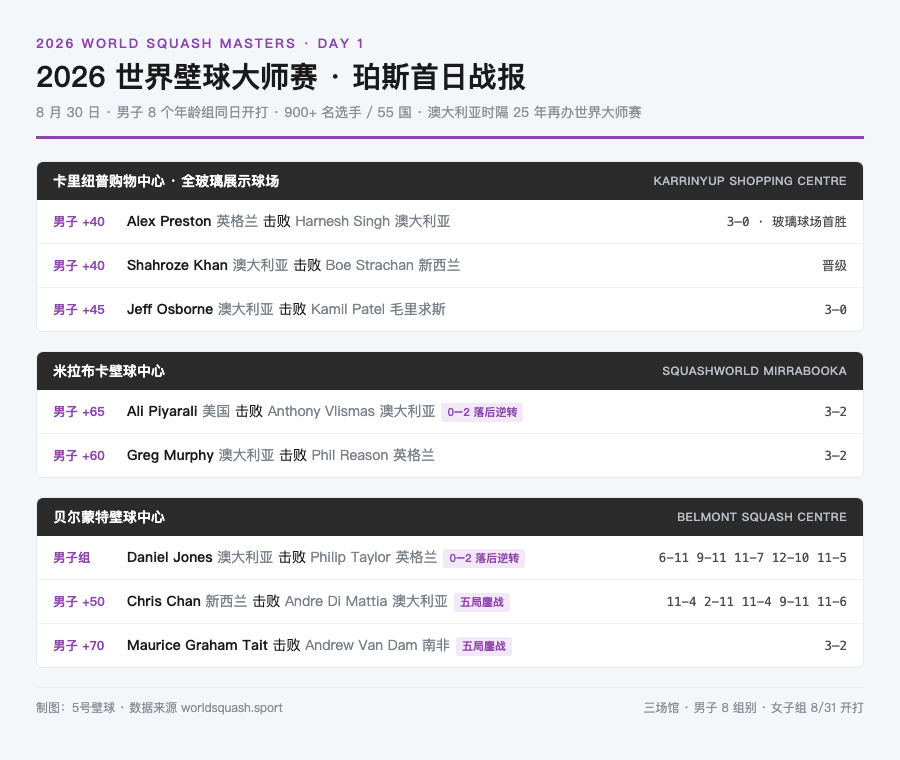
Task: Click the winner name Alex Preston
Action: (x=169, y=221)
